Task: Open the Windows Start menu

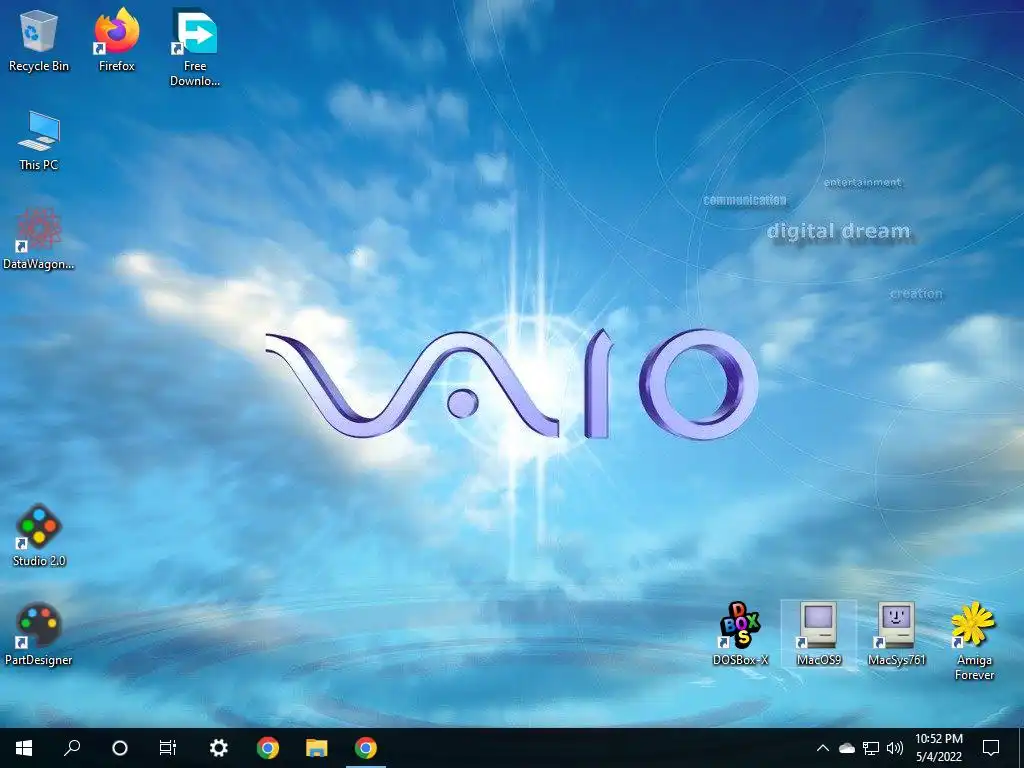Action: (24, 748)
